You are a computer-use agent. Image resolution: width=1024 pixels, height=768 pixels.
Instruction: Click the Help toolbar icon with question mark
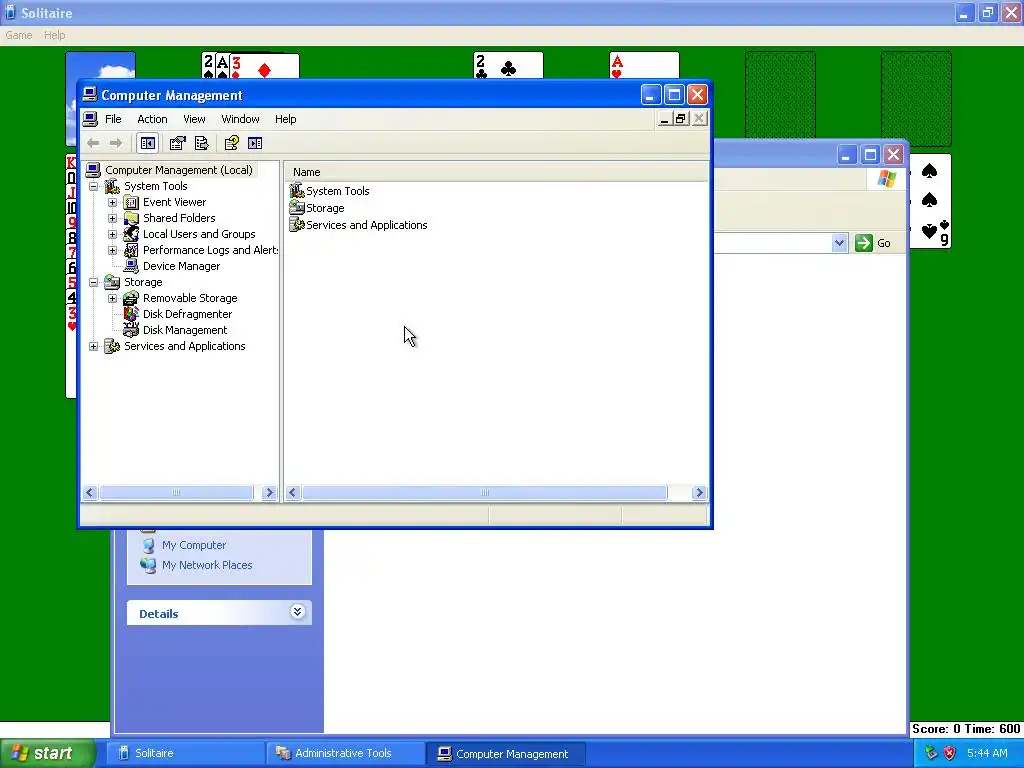[231, 143]
